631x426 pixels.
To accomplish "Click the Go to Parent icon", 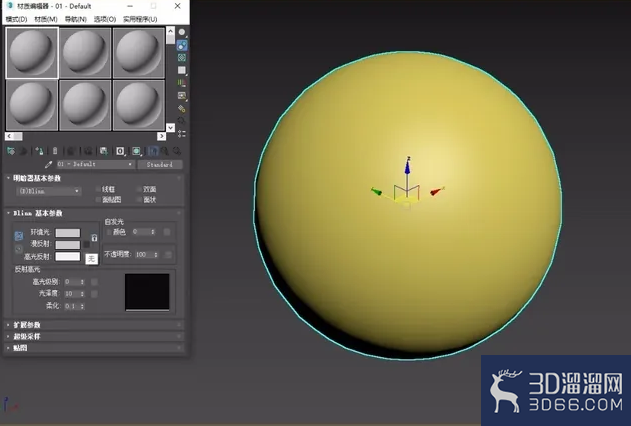I will (x=165, y=151).
